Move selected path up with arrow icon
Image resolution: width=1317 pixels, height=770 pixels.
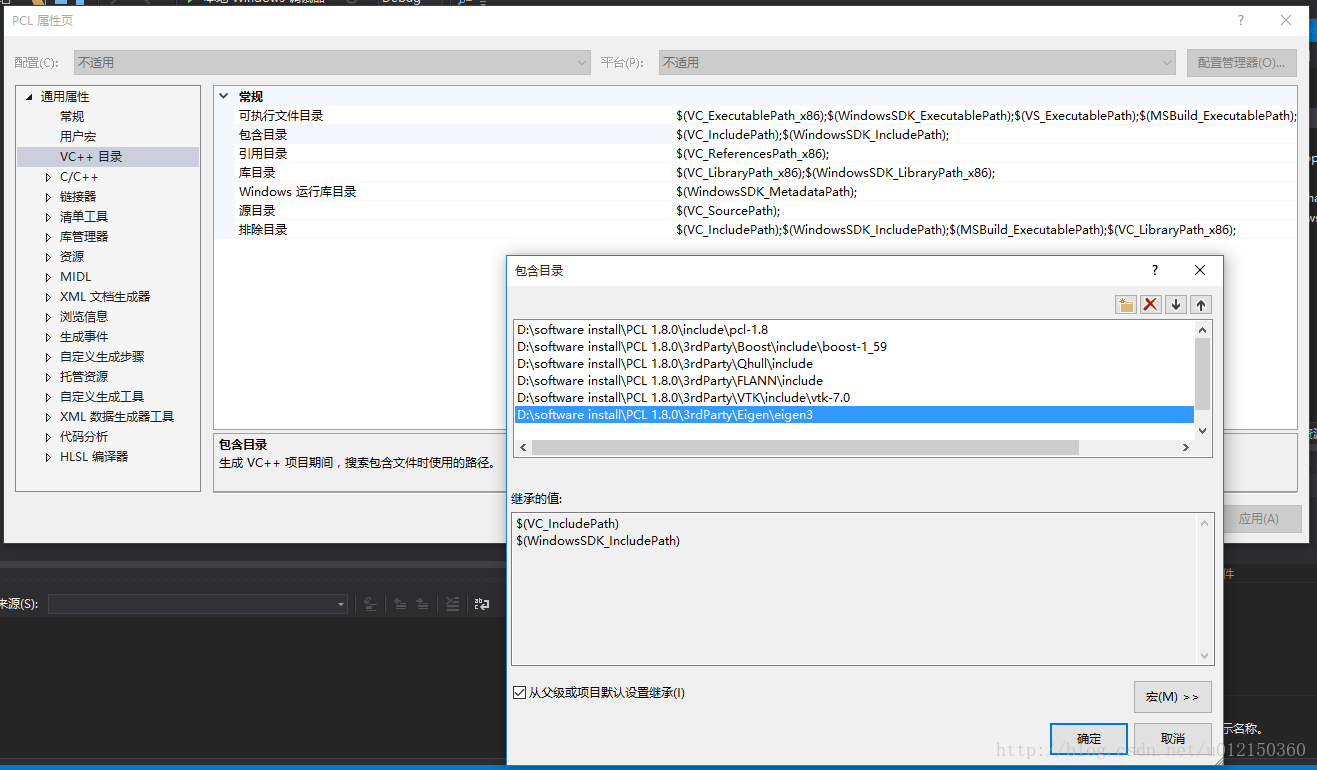1201,305
